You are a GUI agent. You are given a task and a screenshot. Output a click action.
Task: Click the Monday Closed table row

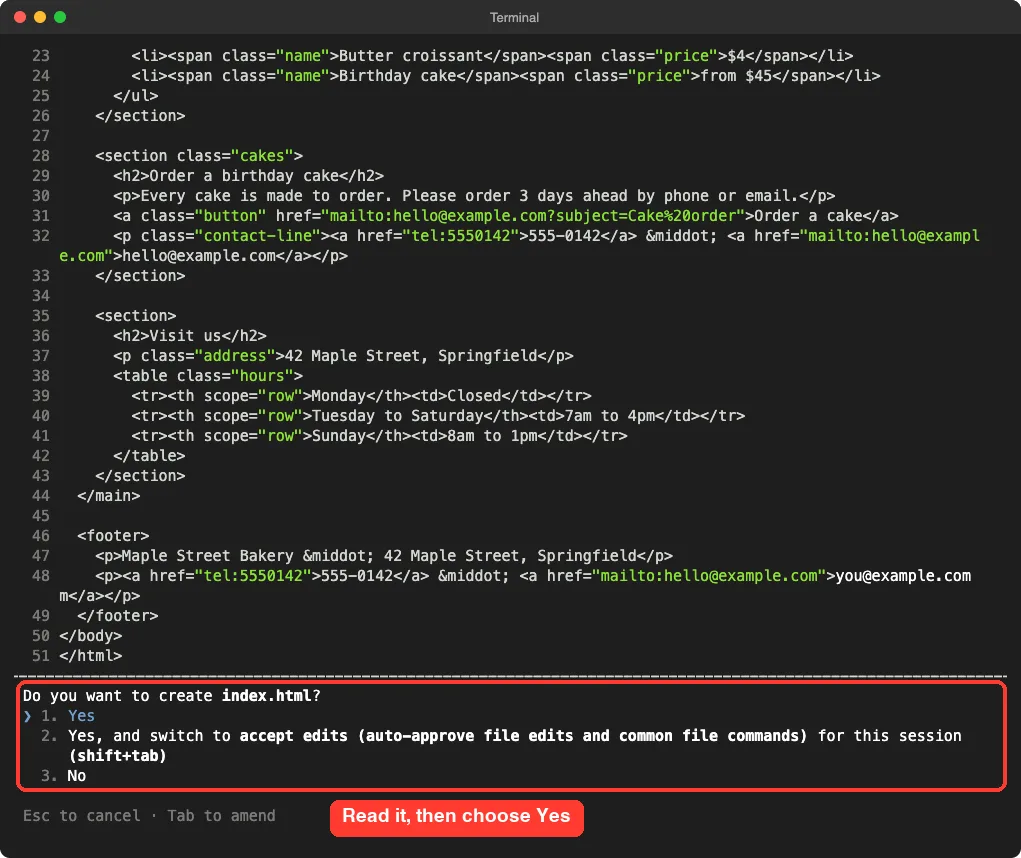click(x=361, y=396)
